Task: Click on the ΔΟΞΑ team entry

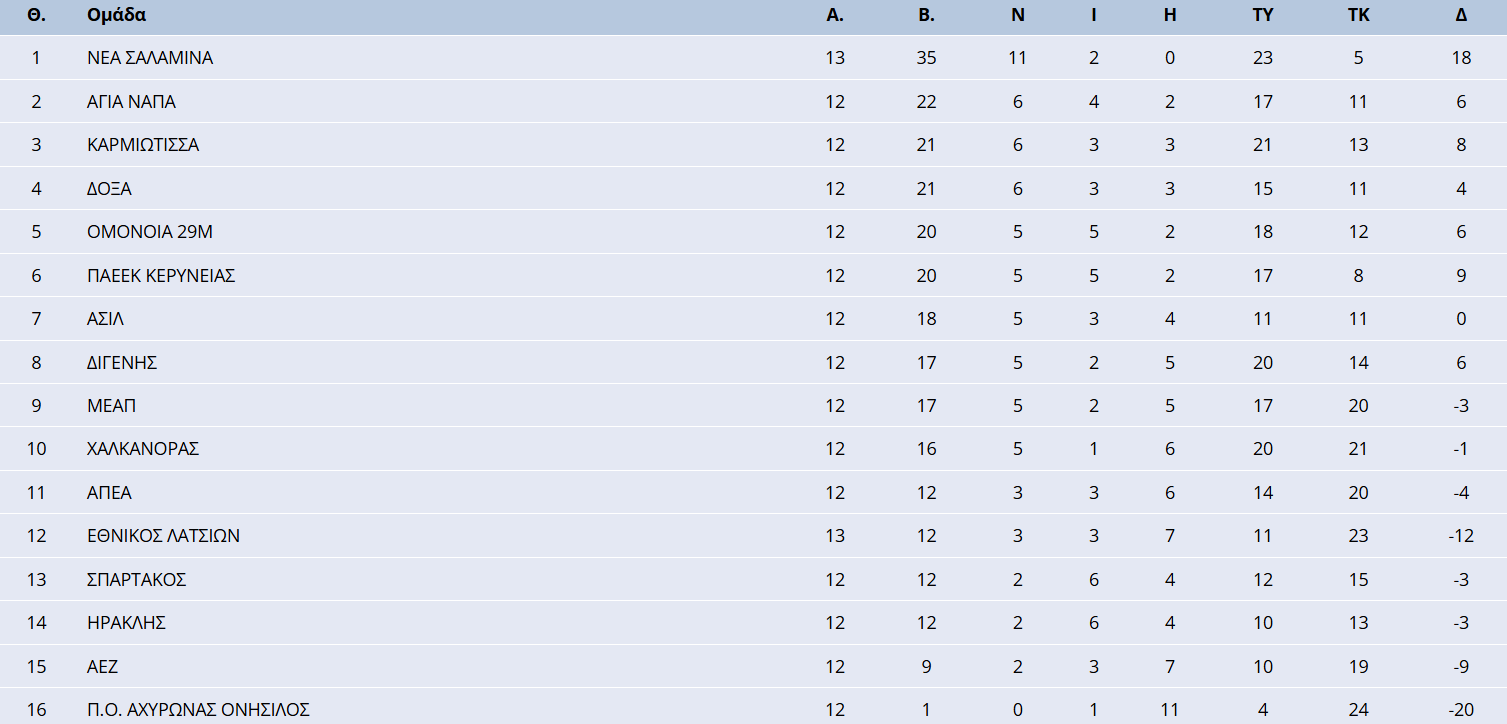Action: coord(109,189)
